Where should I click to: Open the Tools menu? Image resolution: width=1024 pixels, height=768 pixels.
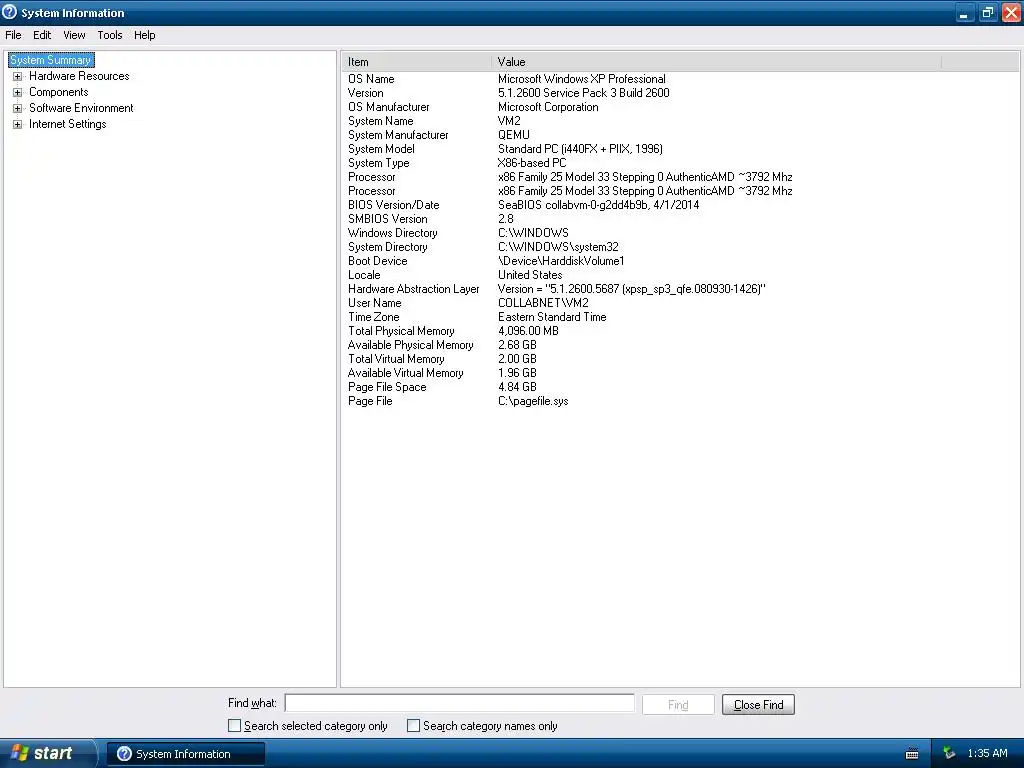[110, 35]
